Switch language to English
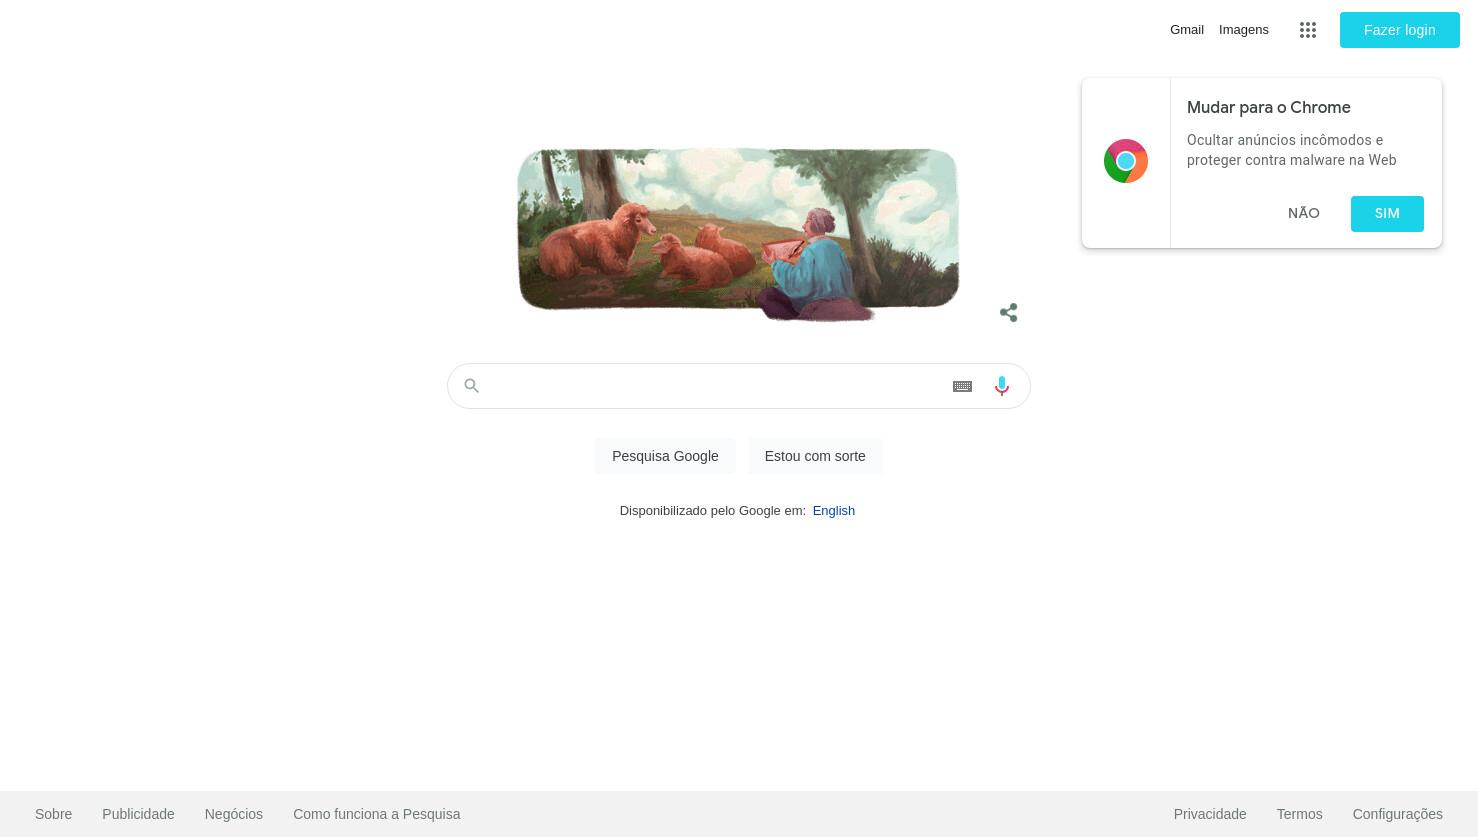Screen dimensions: 1478x837 [x=833, y=511]
